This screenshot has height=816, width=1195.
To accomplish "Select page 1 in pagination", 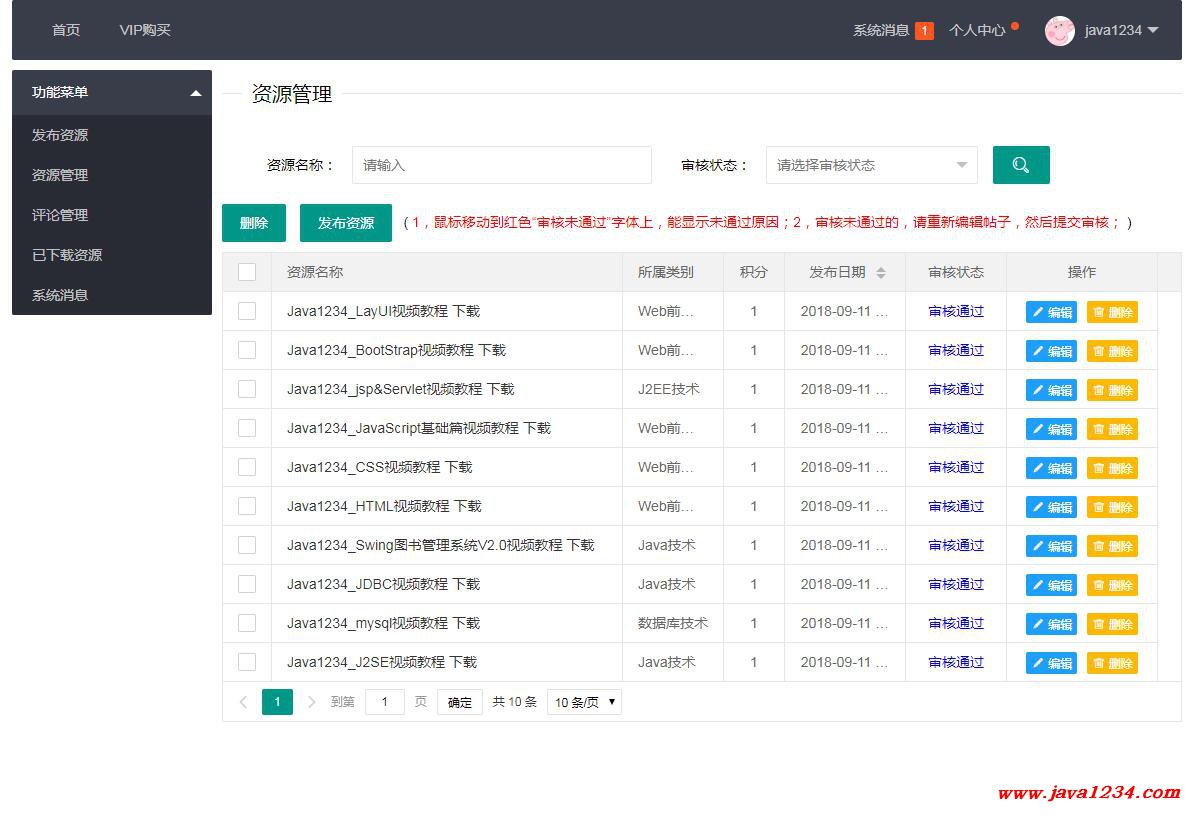I will coord(277,702).
